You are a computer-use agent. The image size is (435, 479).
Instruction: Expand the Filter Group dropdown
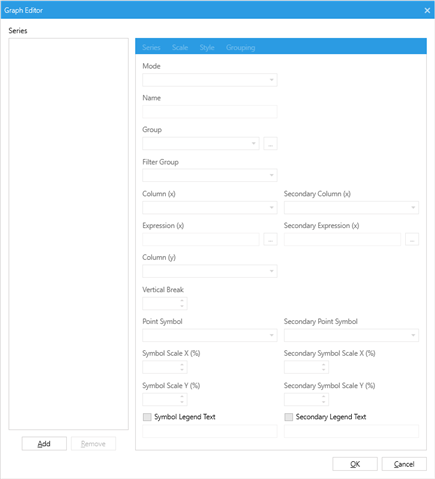click(x=210, y=175)
